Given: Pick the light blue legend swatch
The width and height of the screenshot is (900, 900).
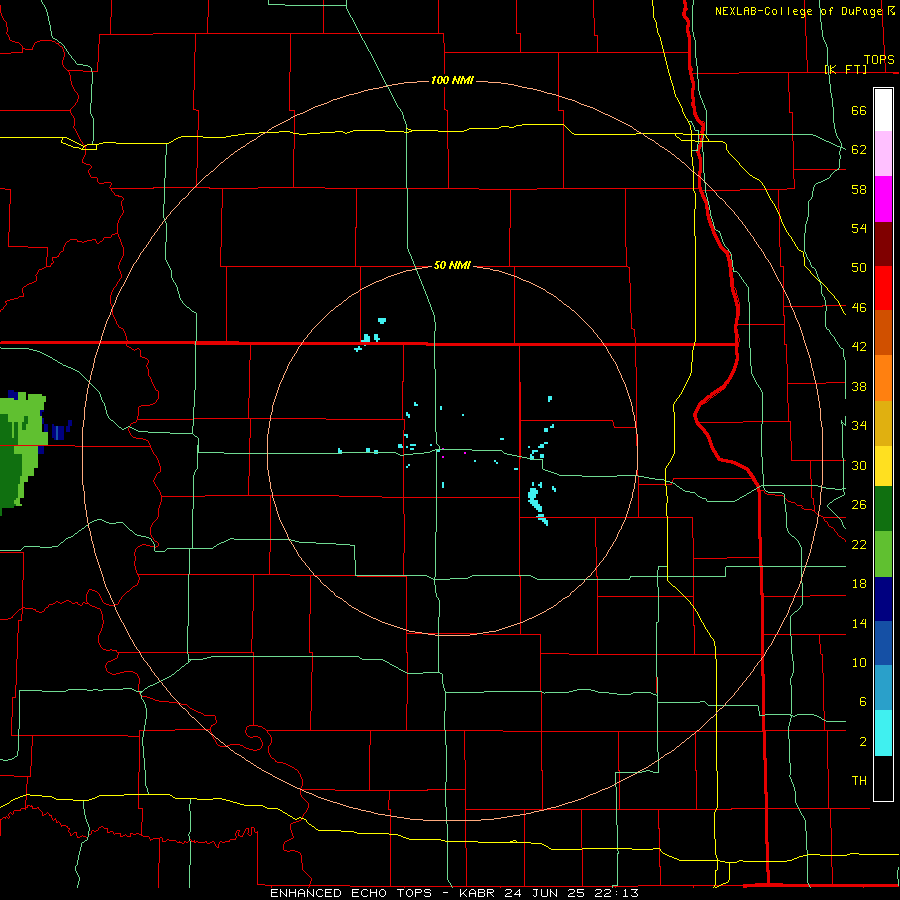Looking at the screenshot, I should 883,688.
